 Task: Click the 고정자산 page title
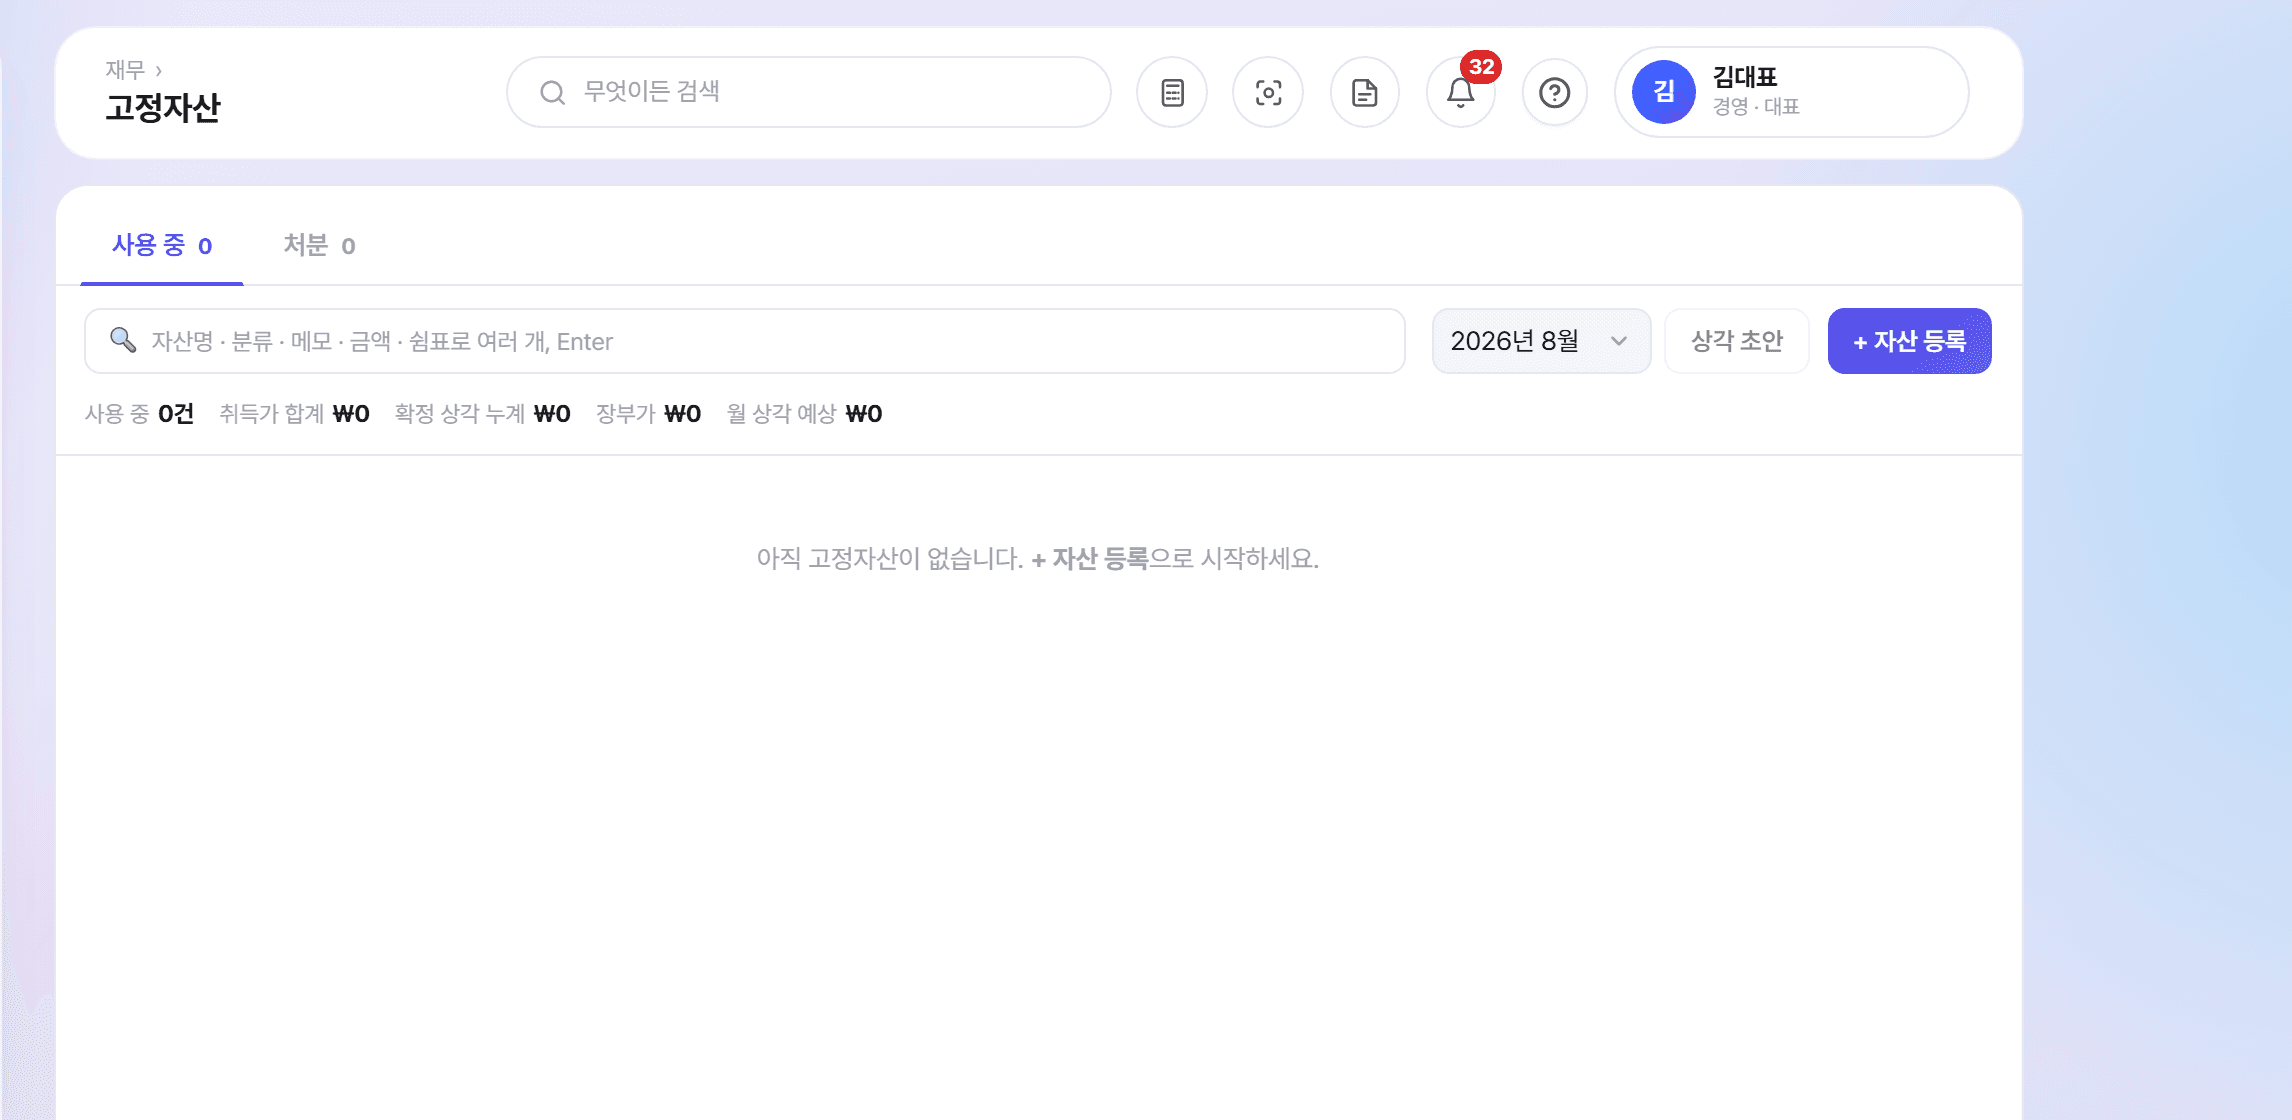pyautogui.click(x=163, y=108)
